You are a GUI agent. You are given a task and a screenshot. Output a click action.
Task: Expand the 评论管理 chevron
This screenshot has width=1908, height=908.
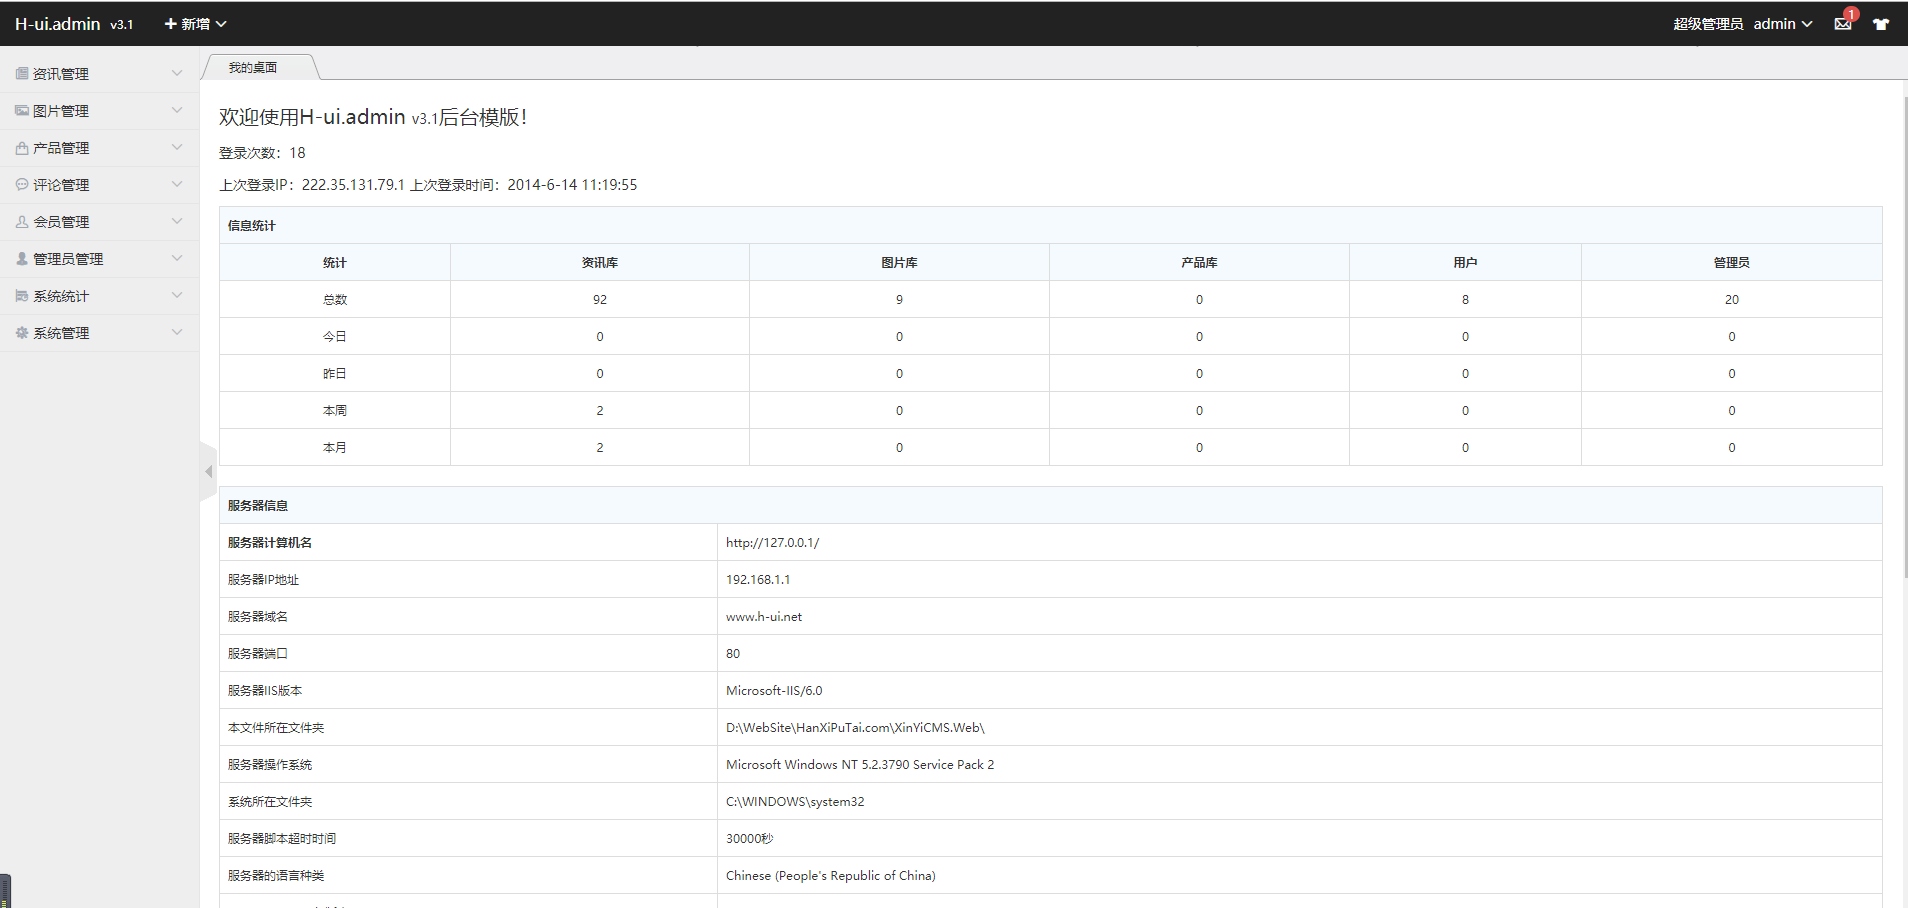click(177, 184)
